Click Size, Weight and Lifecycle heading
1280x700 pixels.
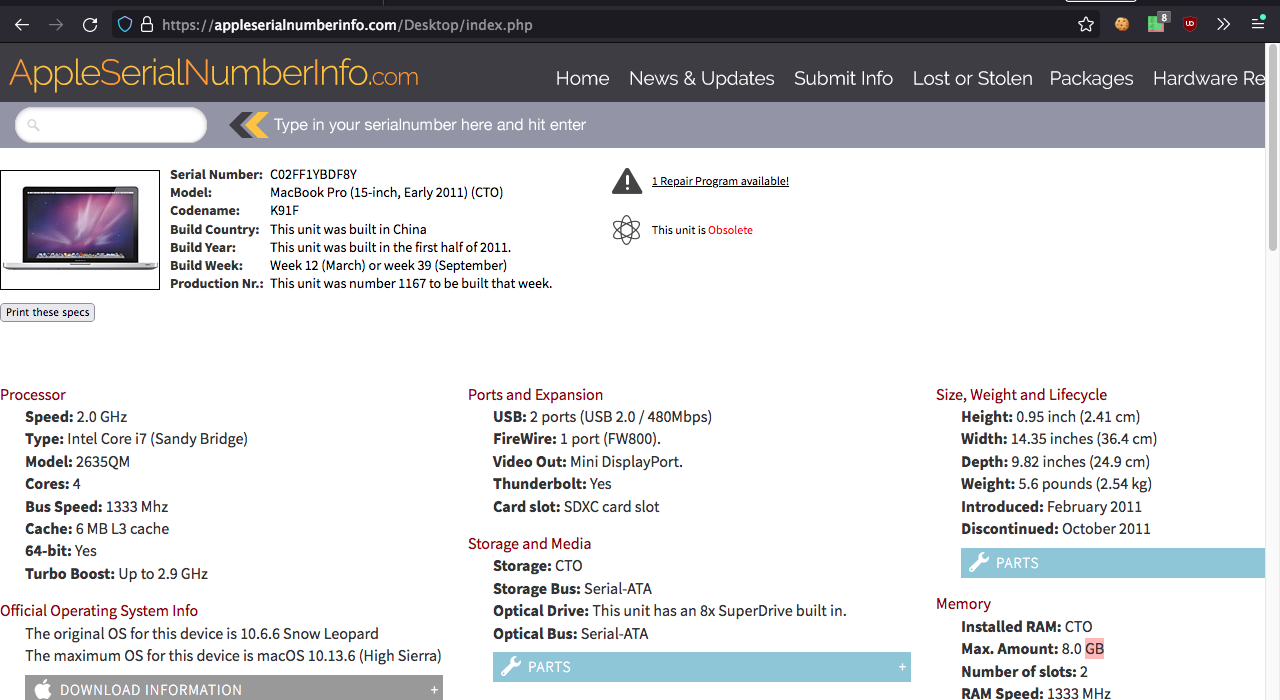coord(1021,394)
